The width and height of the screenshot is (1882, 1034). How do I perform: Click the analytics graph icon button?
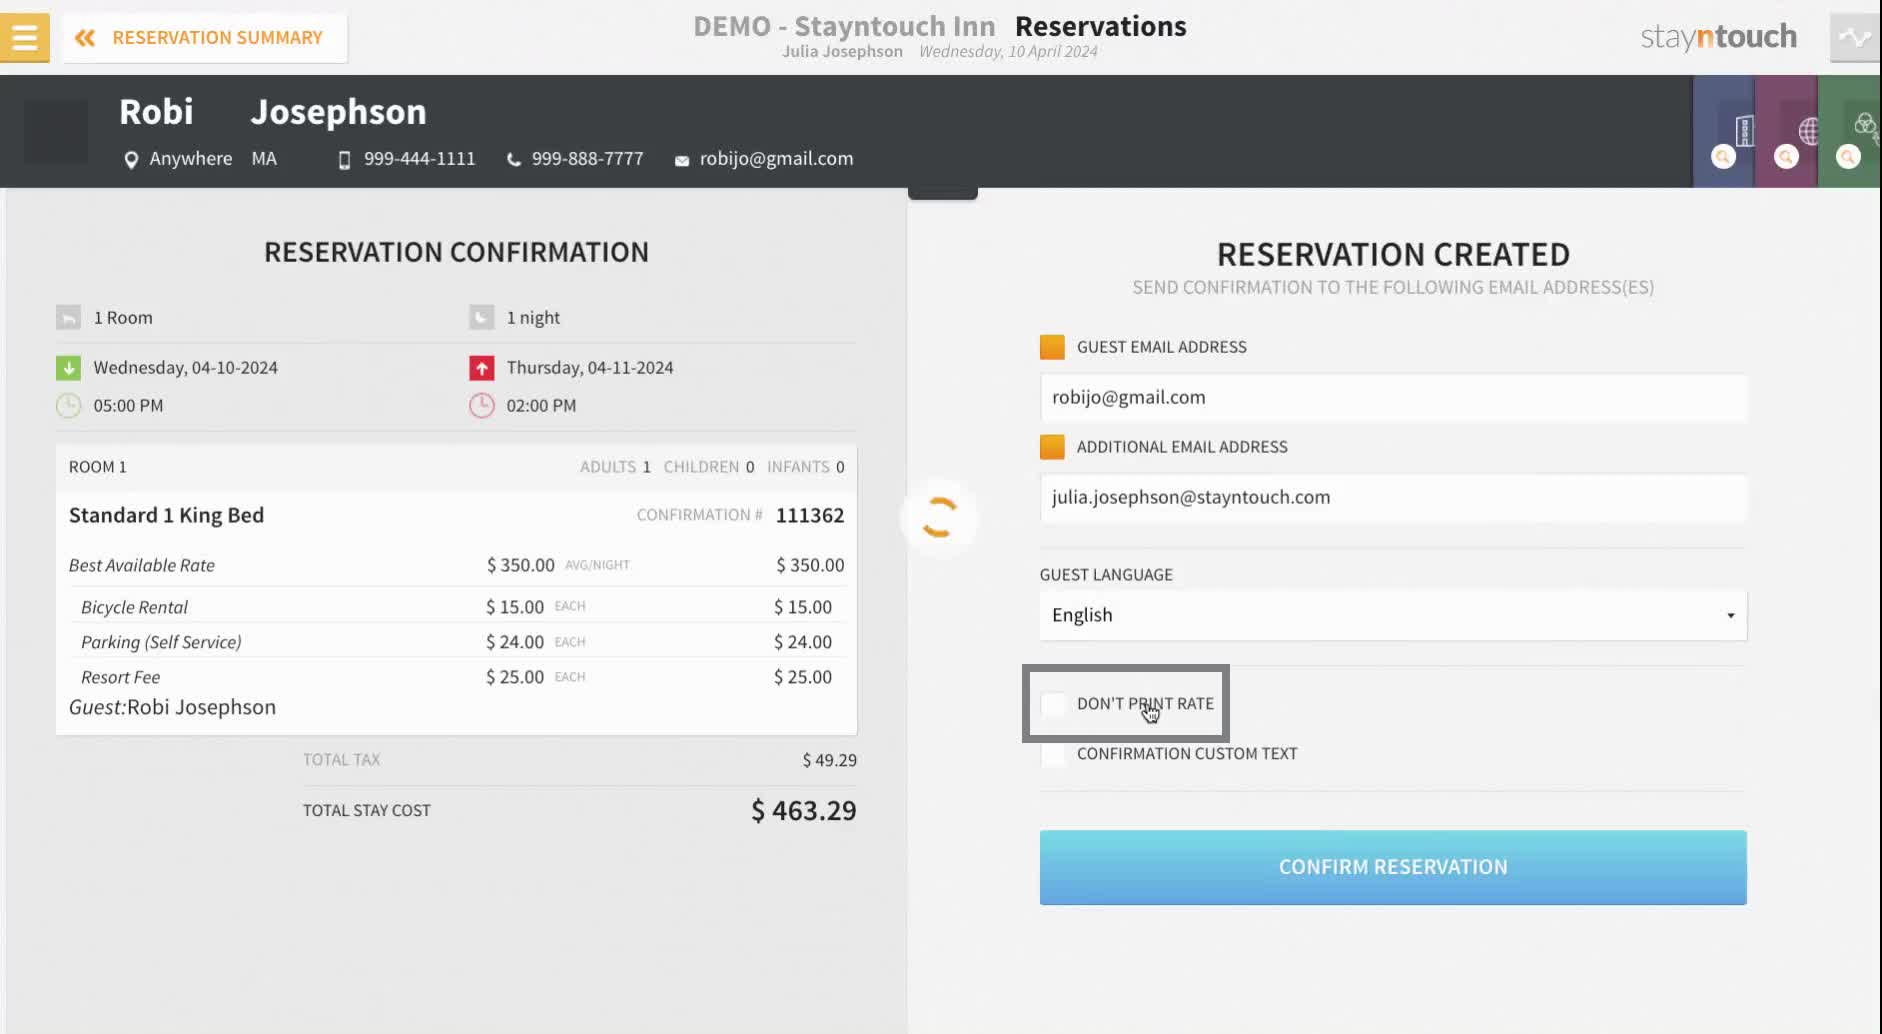click(1855, 38)
